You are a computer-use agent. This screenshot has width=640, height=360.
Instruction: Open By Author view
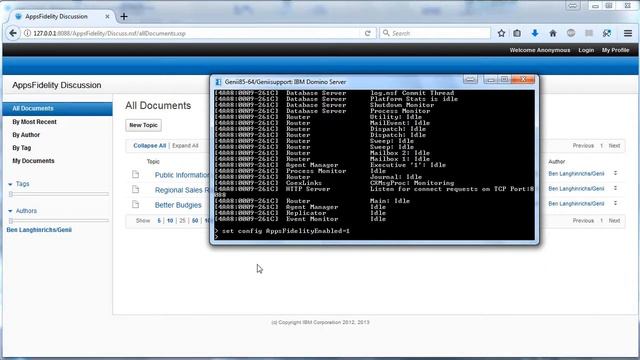[26, 135]
